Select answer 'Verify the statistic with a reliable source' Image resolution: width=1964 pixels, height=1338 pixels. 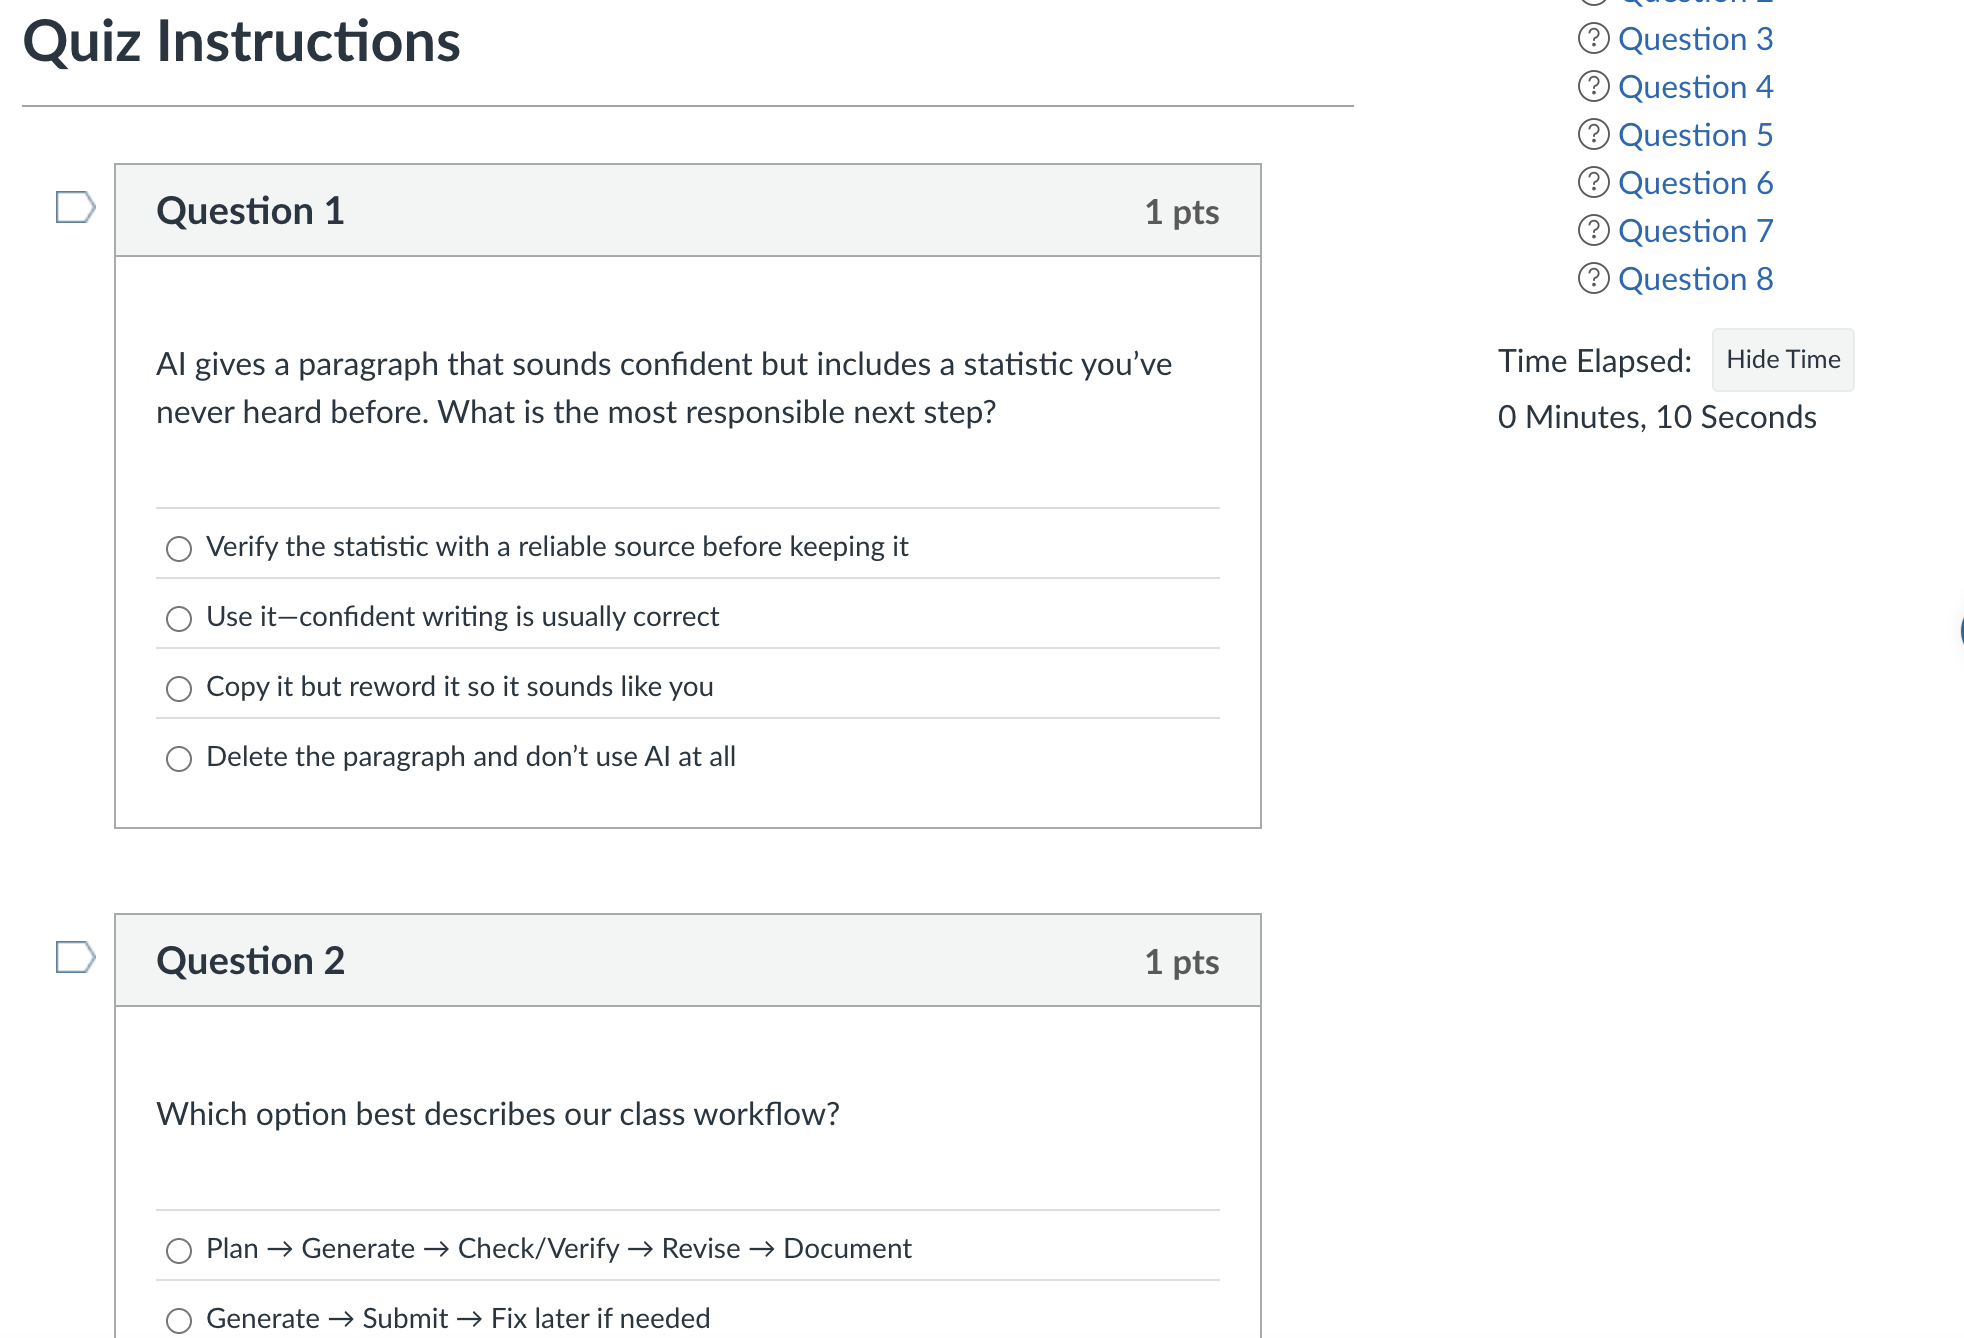point(178,549)
